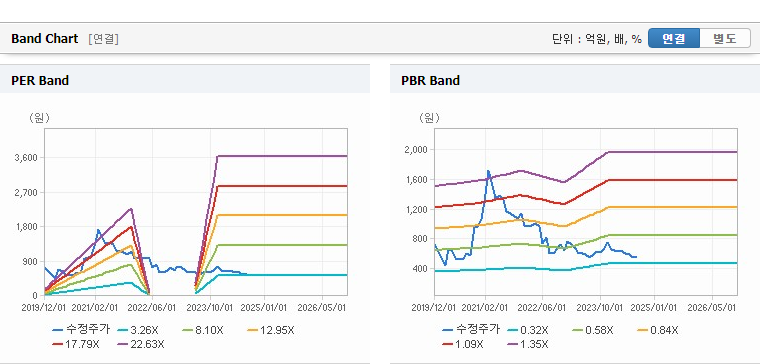
Task: Click 2023/10/01 x-axis date in PER chart
Action: click(x=210, y=308)
